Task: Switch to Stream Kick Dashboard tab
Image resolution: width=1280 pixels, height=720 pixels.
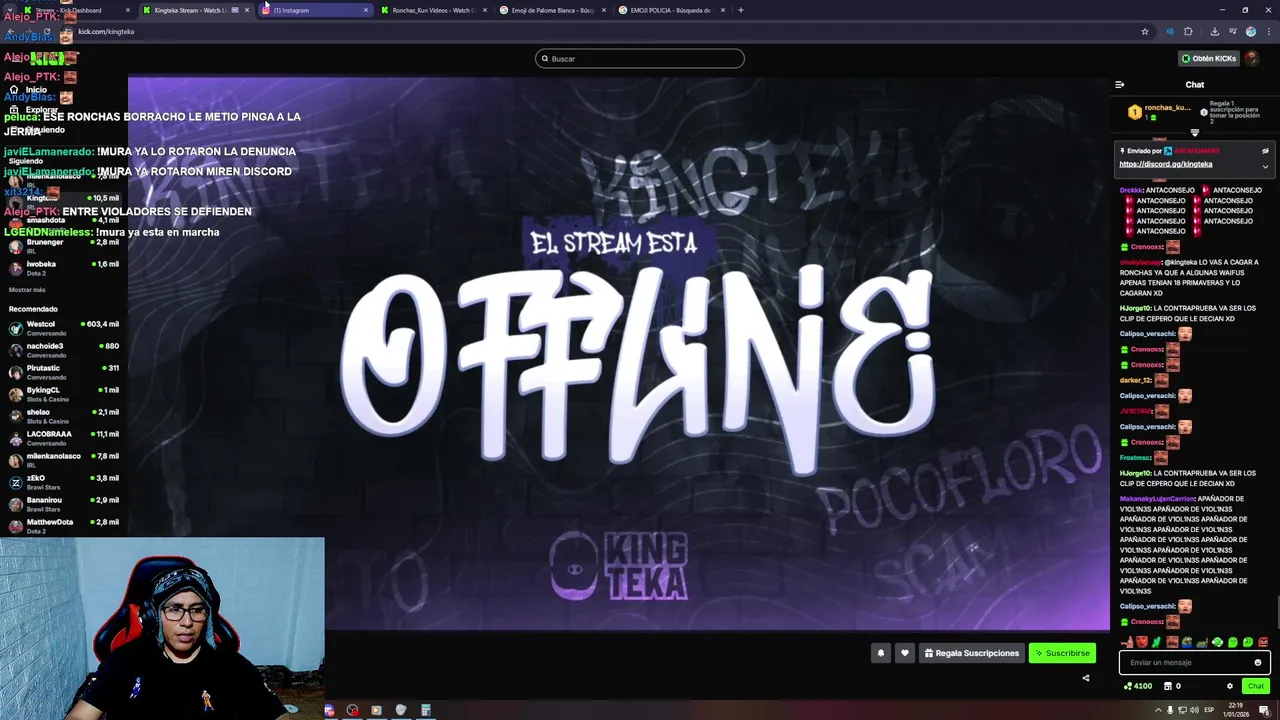Action: [x=78, y=10]
